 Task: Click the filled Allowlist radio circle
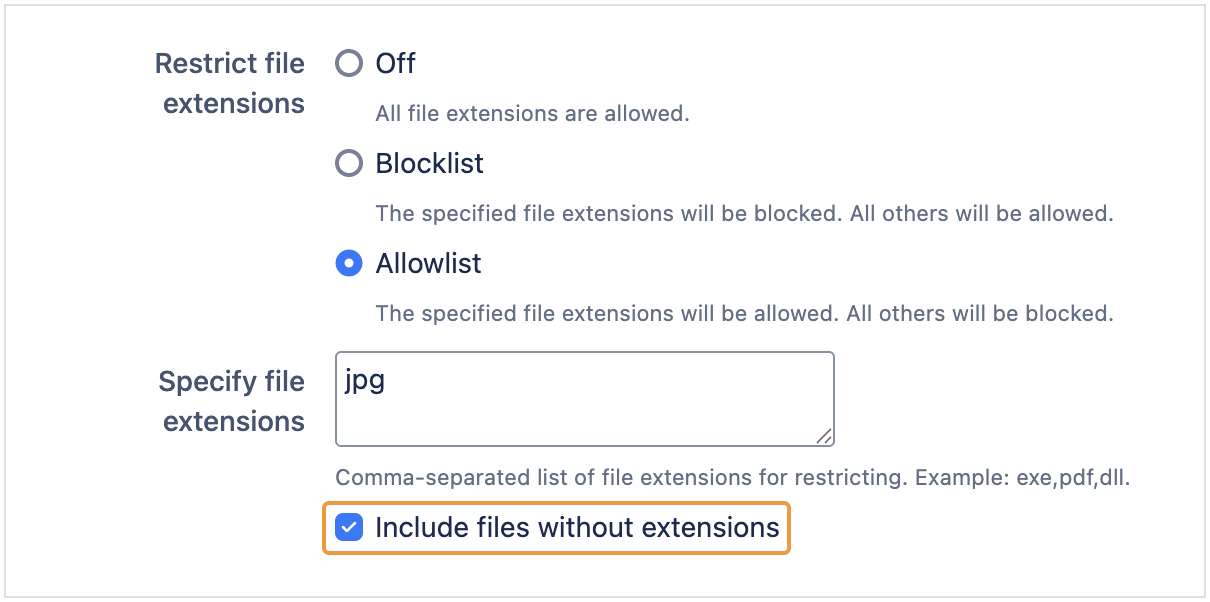348,263
